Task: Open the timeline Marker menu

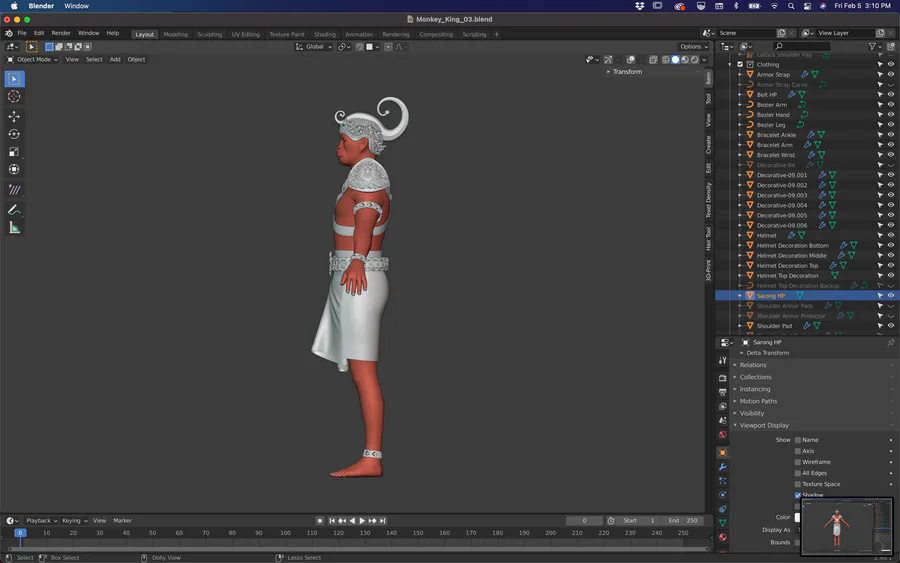Action: (x=122, y=521)
